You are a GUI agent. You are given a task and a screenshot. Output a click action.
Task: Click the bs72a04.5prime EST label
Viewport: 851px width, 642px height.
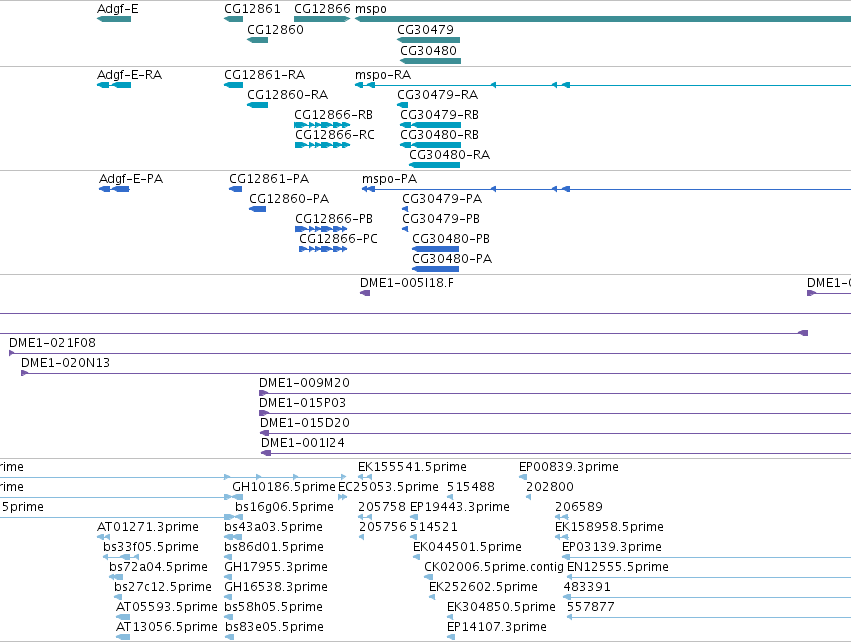tap(158, 567)
